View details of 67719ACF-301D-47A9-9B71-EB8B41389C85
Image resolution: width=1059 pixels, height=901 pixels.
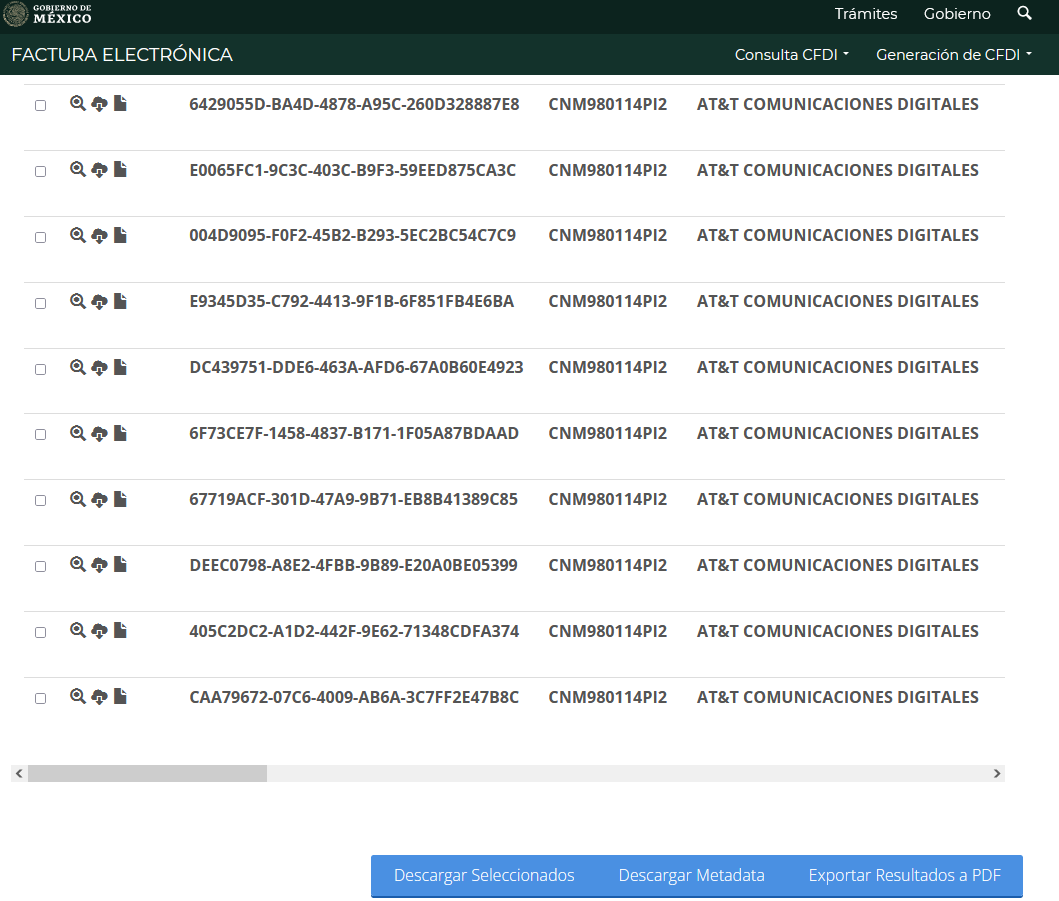pos(78,499)
